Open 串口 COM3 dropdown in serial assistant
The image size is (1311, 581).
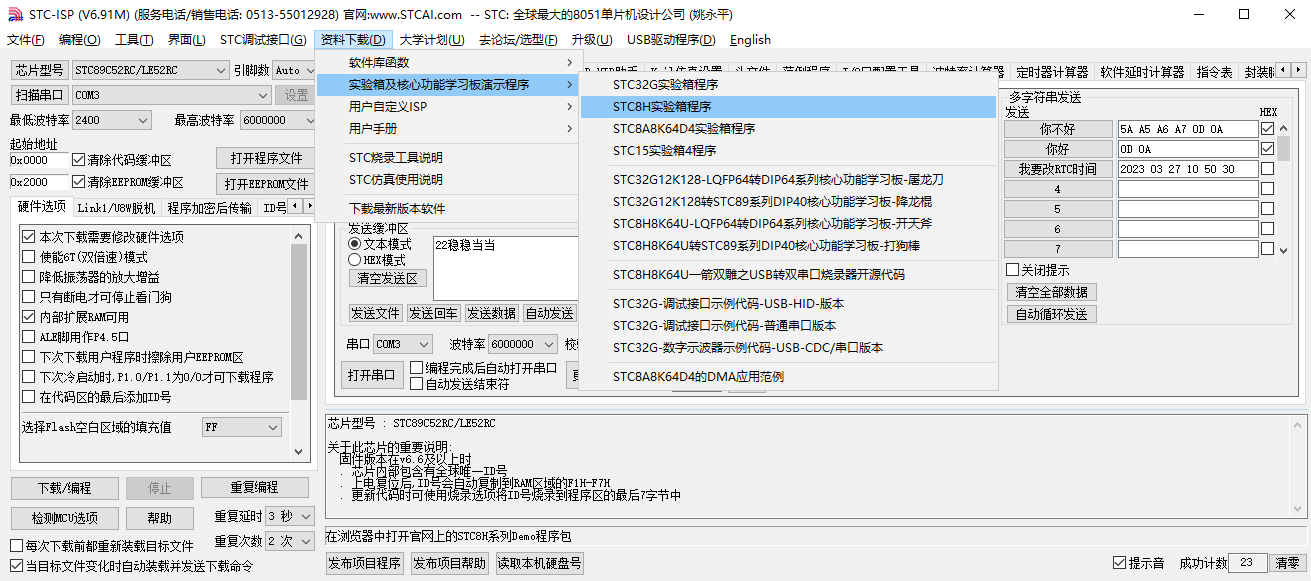(402, 344)
